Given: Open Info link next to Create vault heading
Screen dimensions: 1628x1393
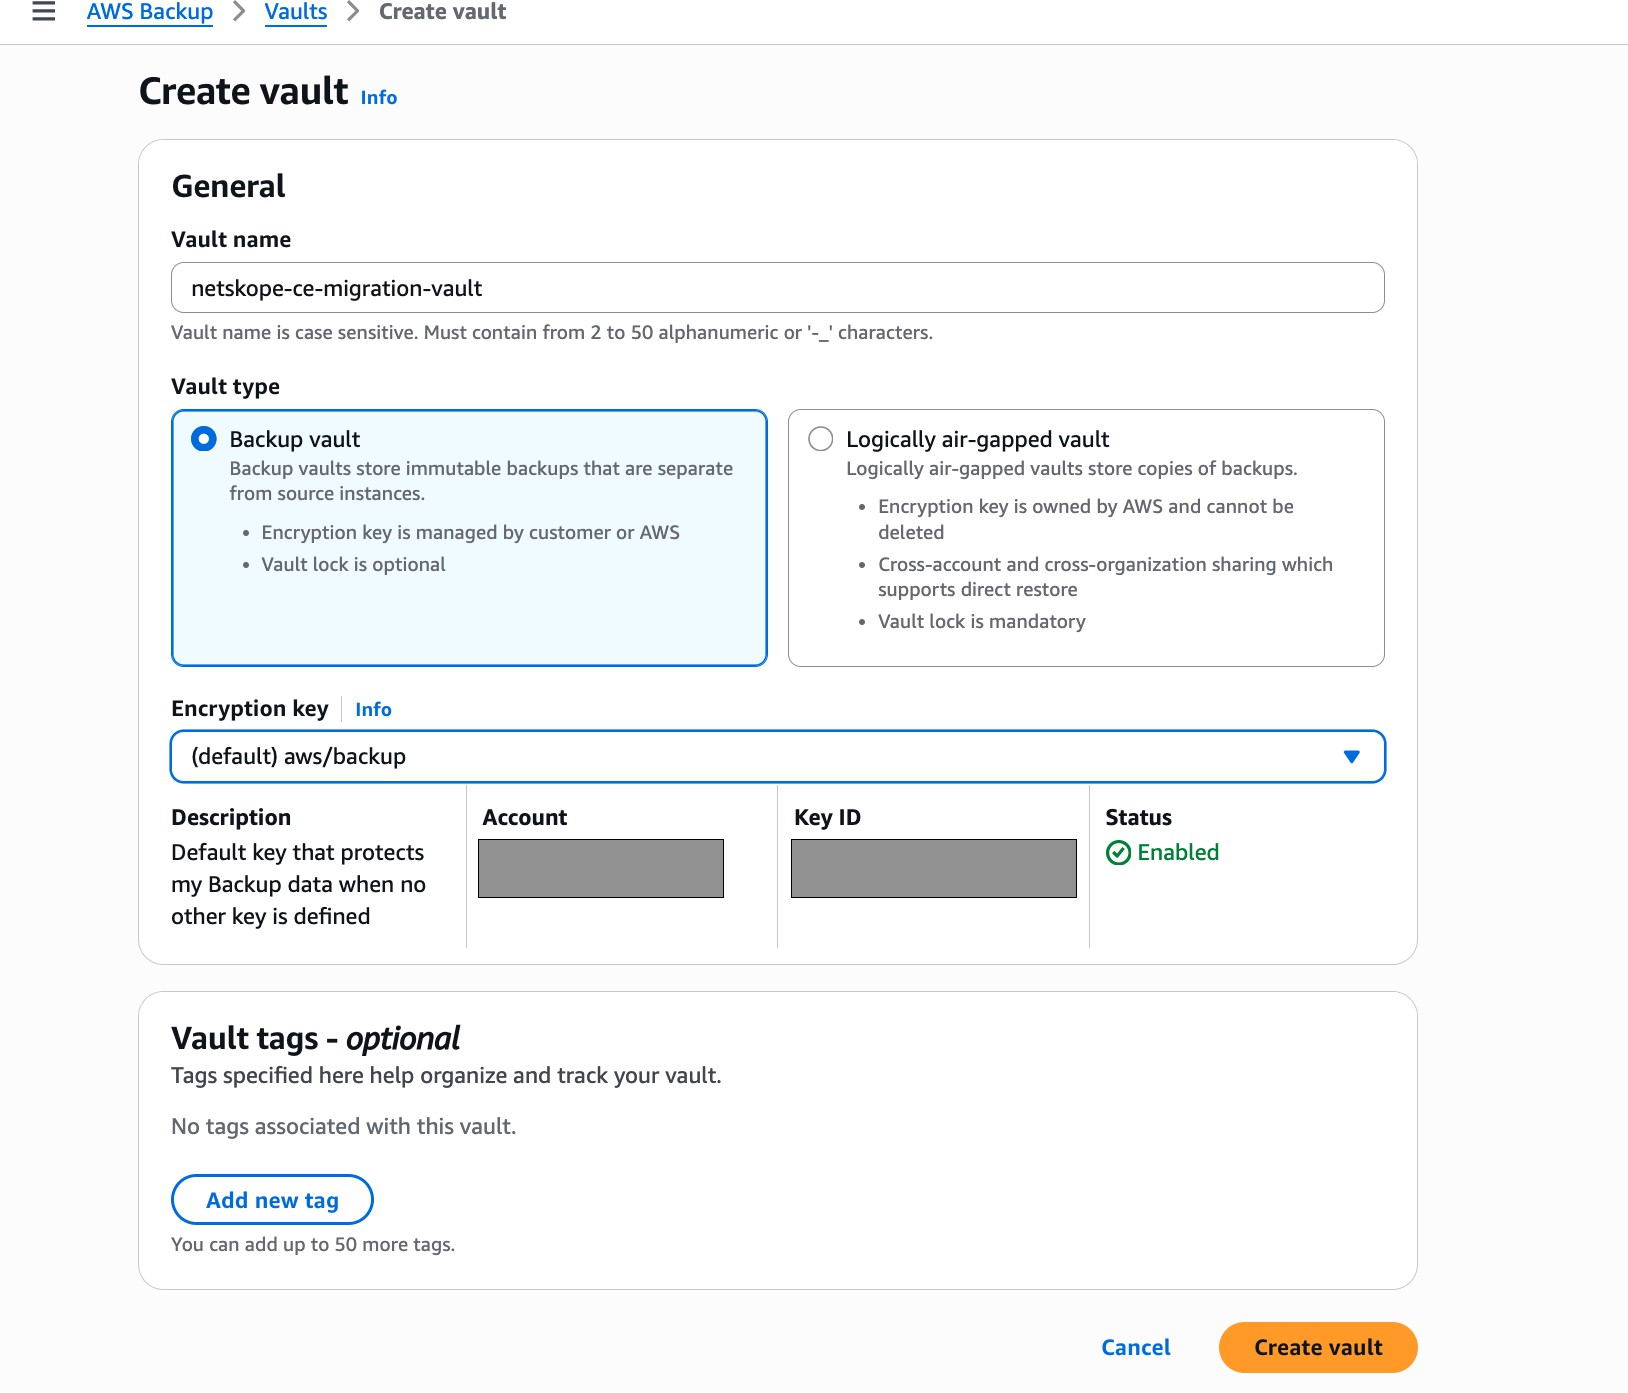Looking at the screenshot, I should click(x=379, y=97).
